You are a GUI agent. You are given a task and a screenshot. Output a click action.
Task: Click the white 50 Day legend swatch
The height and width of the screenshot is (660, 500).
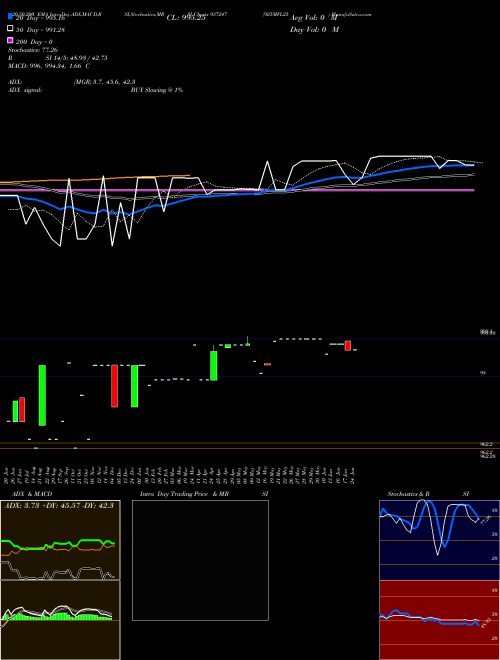[x=10, y=29]
